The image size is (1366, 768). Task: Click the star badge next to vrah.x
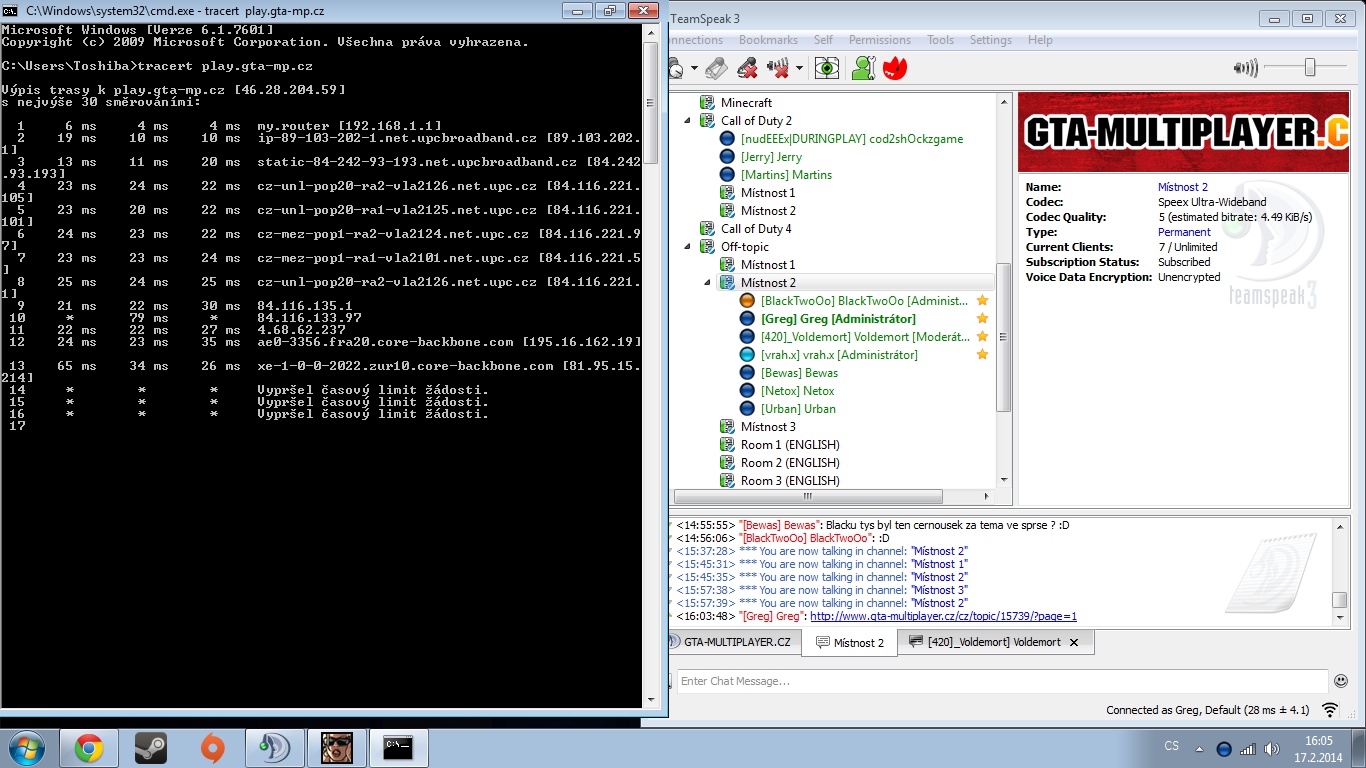click(x=982, y=355)
